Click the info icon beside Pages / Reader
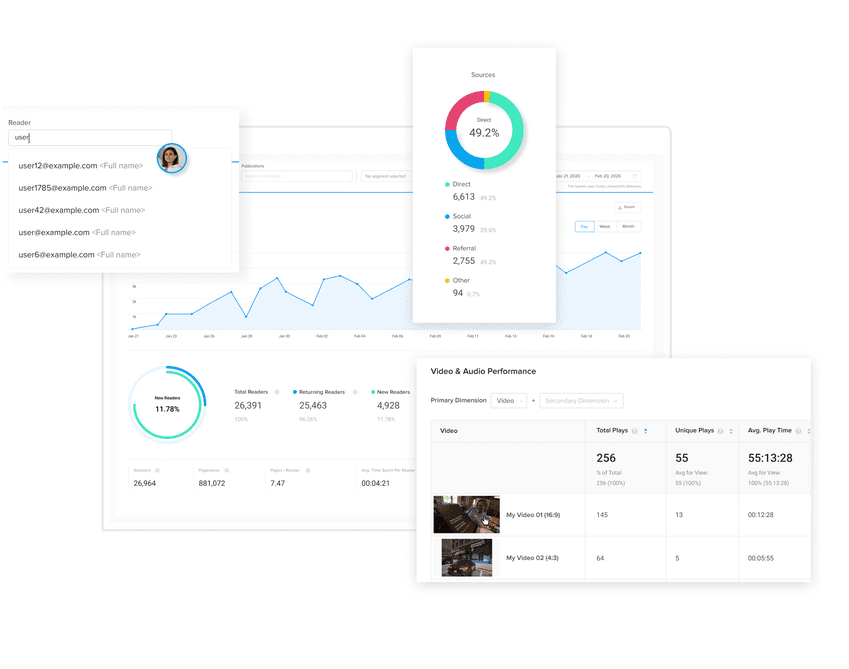 coord(308,470)
